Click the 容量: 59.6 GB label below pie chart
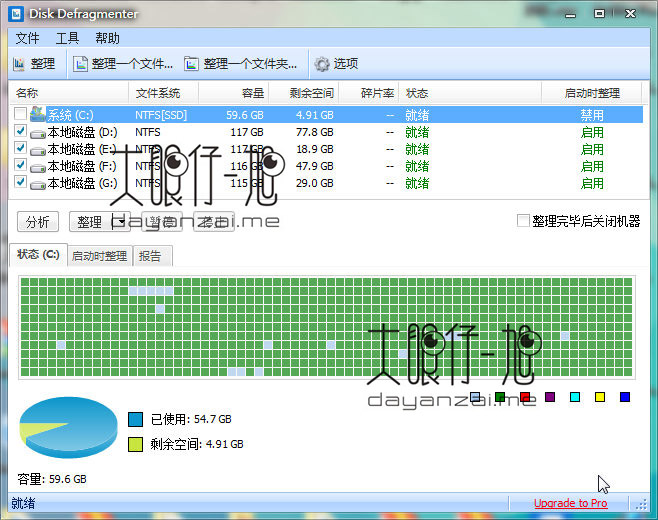The width and height of the screenshot is (658, 520). click(52, 479)
